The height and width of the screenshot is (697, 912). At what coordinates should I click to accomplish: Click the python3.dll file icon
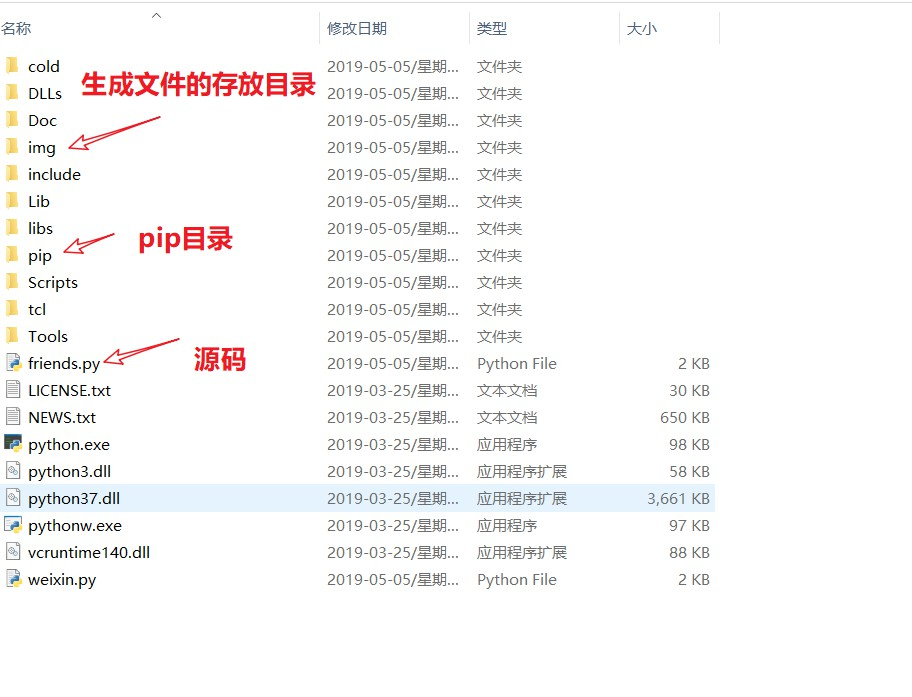pos(13,470)
